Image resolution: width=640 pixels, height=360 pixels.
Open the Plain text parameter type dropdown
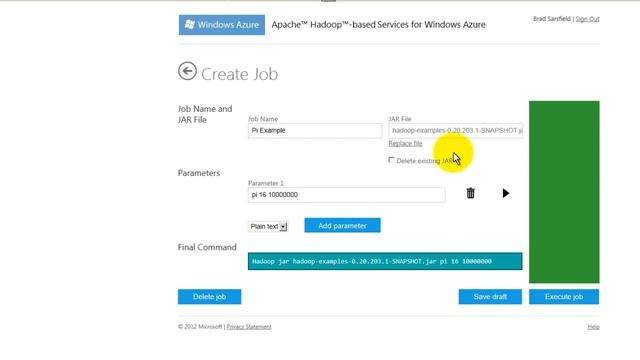268,226
